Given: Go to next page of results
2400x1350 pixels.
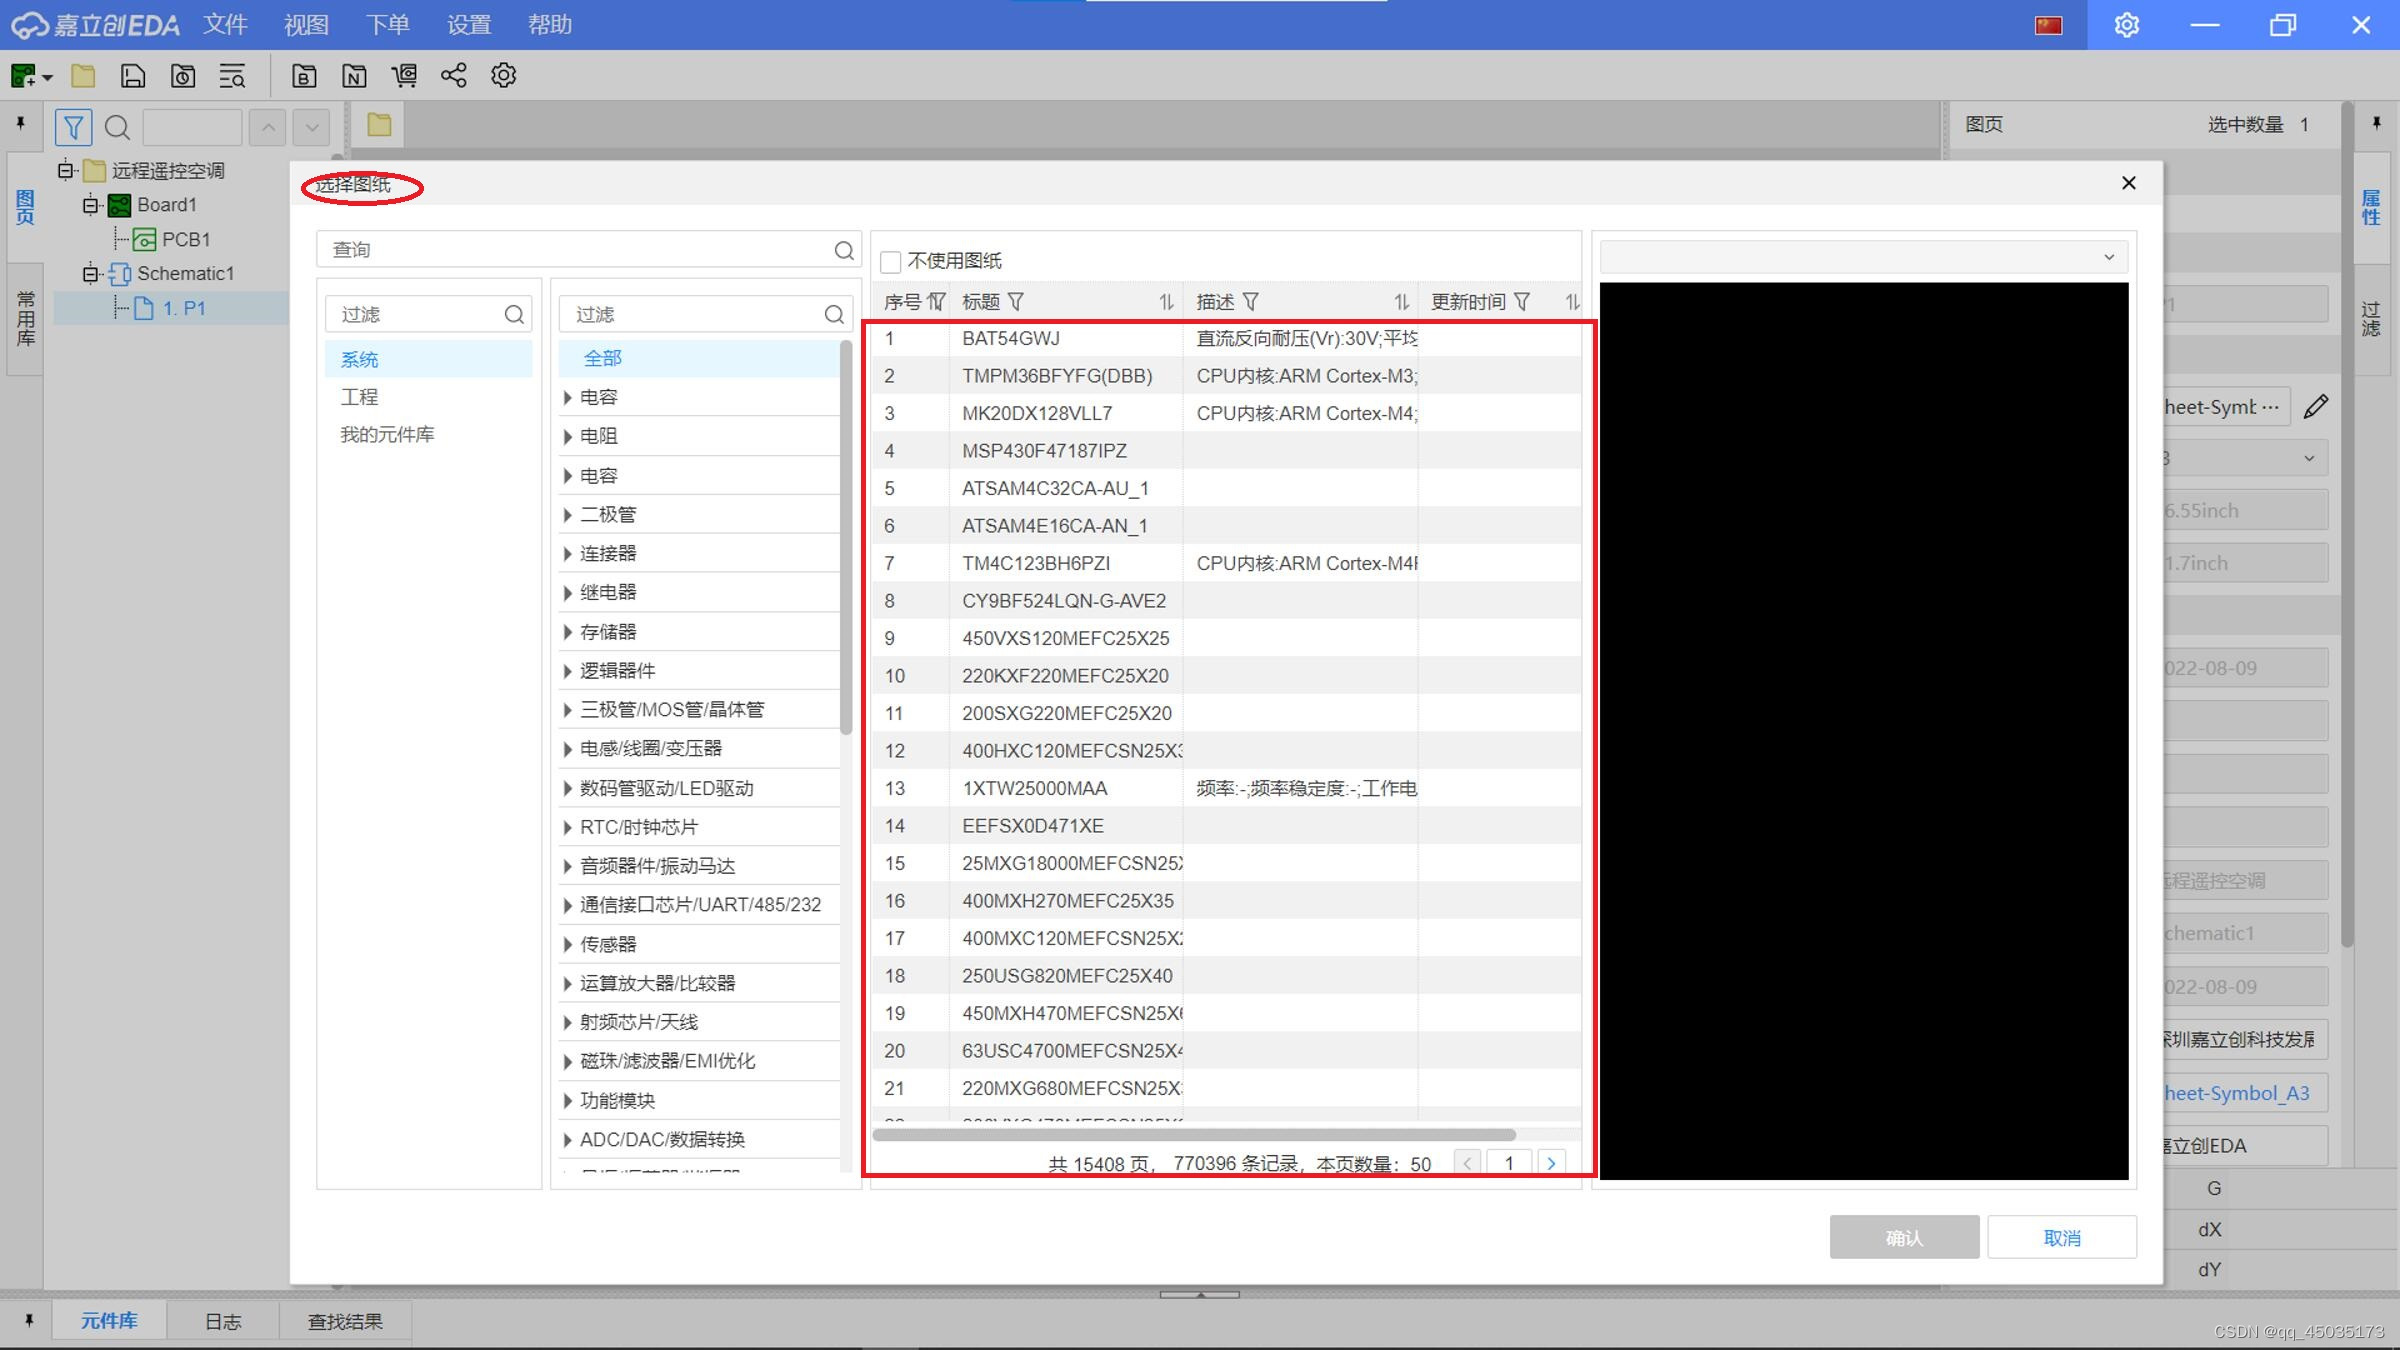Looking at the screenshot, I should 1551,1163.
